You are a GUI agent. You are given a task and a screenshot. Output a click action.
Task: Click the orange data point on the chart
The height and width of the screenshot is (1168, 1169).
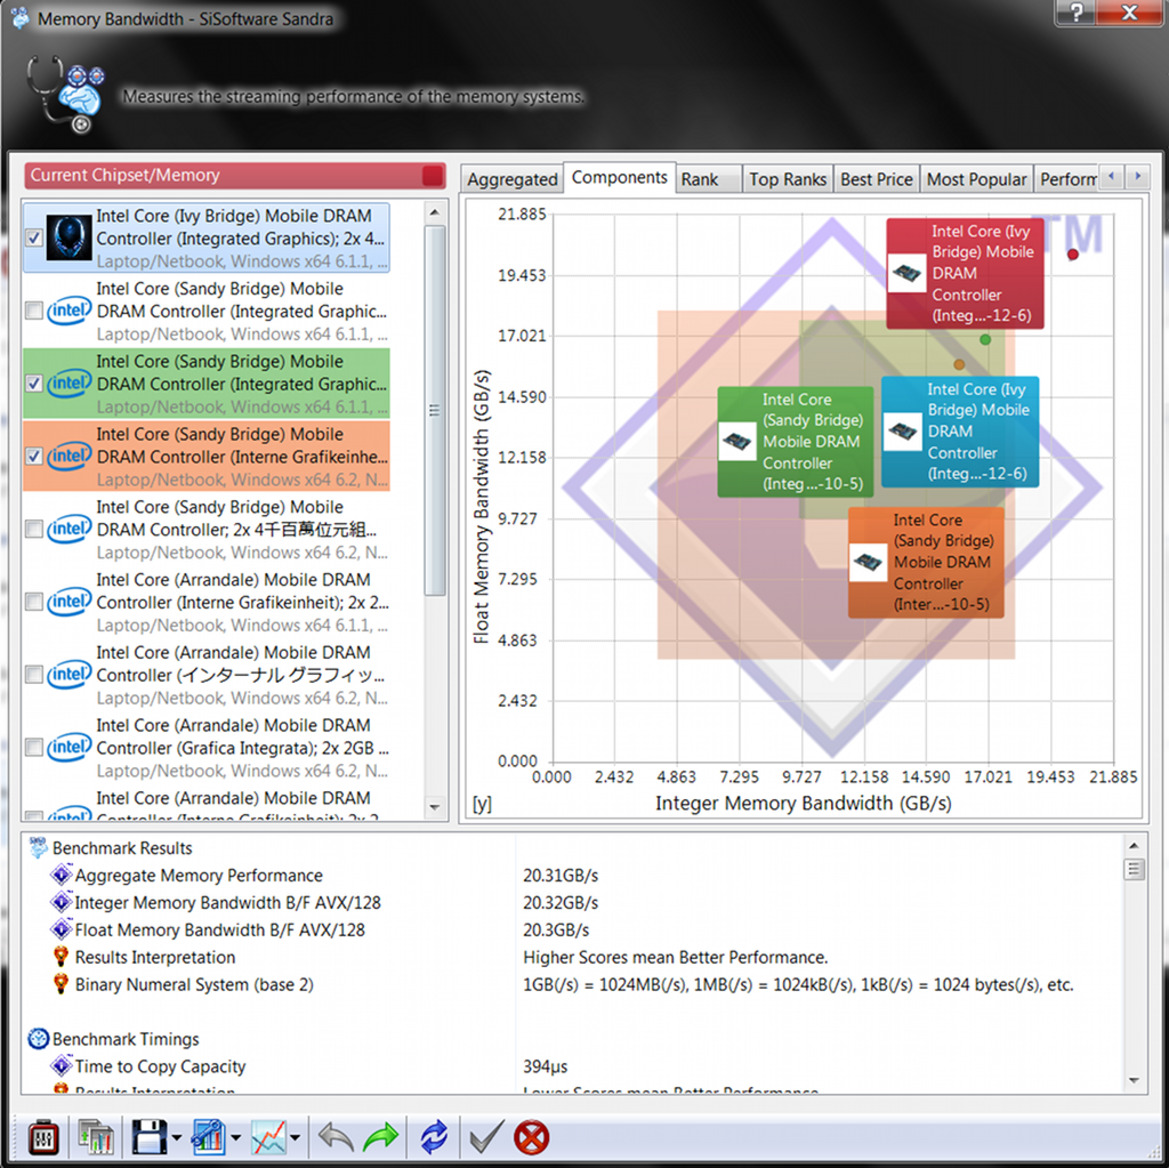click(x=960, y=364)
